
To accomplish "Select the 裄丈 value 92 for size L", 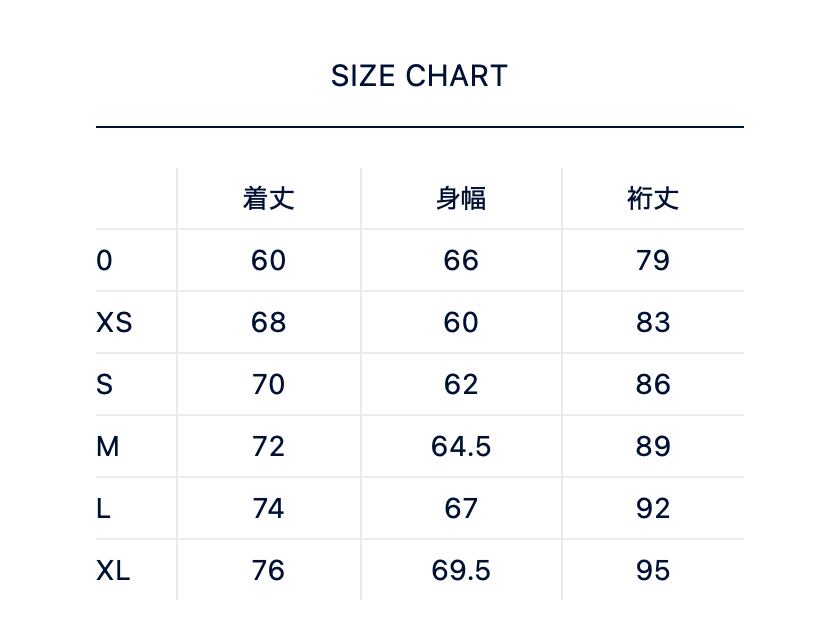I will pos(653,509).
